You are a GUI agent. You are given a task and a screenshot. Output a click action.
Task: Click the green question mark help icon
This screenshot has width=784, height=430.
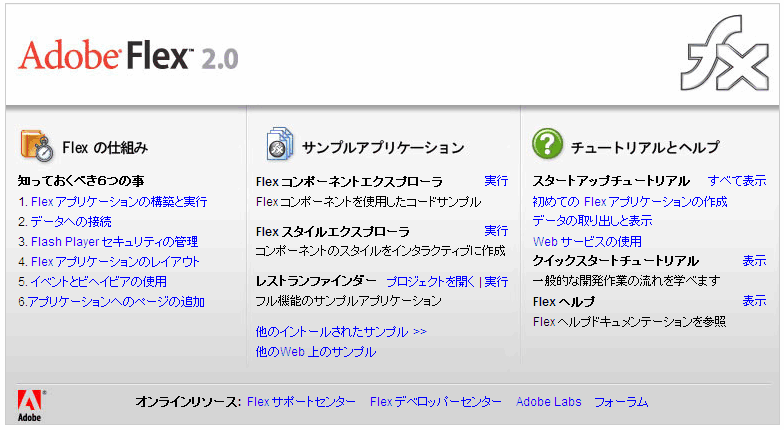547,144
